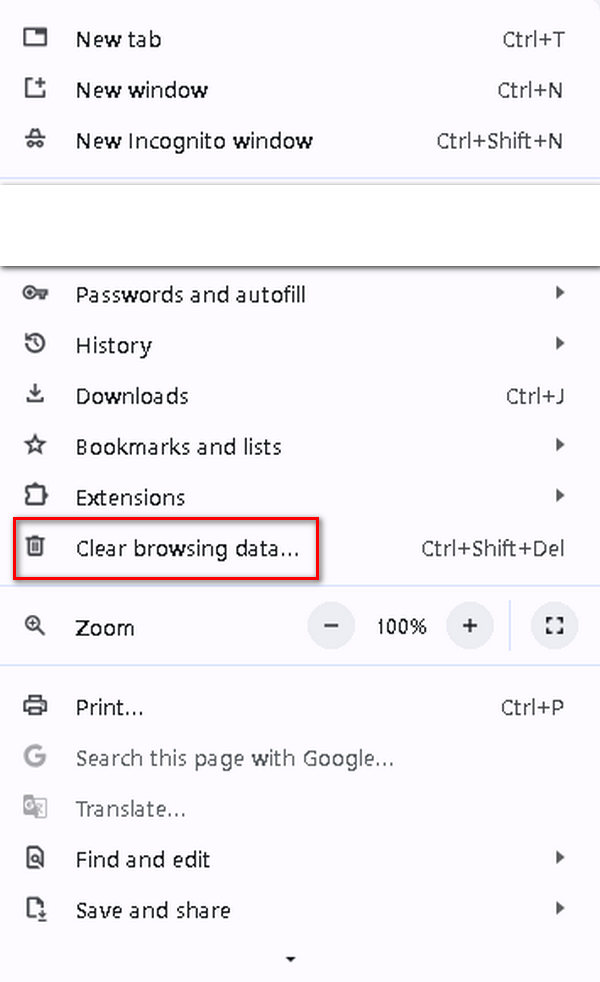Expand the History submenu arrow
This screenshot has height=982, width=600.
(x=560, y=345)
